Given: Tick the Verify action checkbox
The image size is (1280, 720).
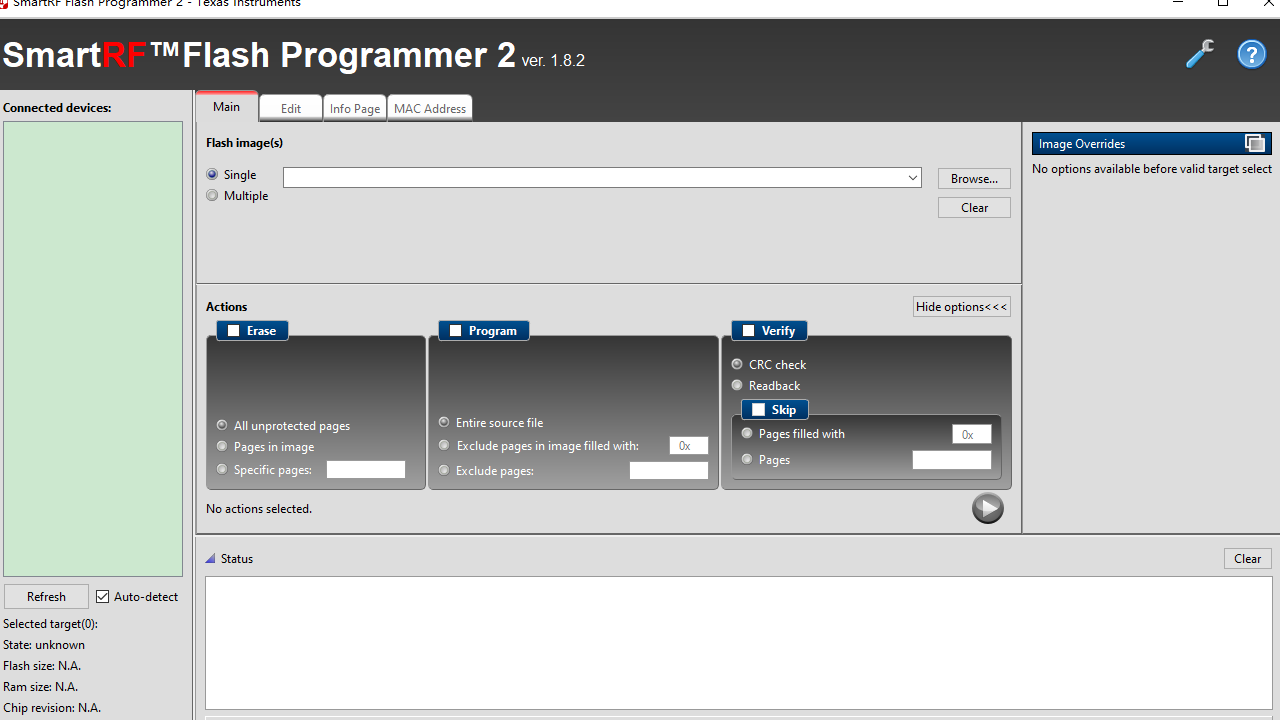Looking at the screenshot, I should (748, 331).
